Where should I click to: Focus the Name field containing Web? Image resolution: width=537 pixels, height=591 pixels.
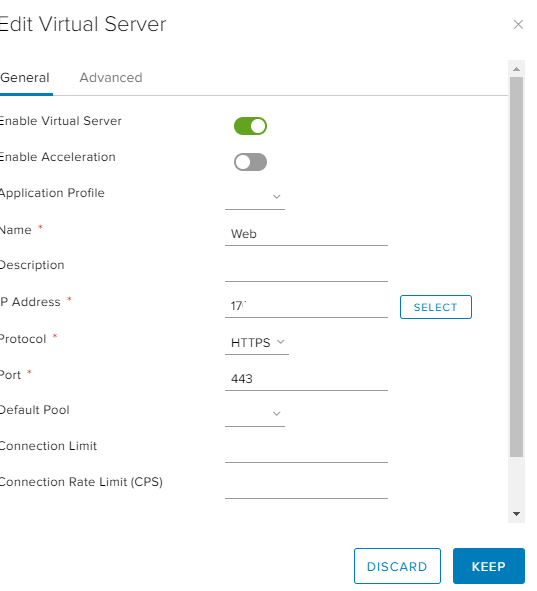[306, 234]
